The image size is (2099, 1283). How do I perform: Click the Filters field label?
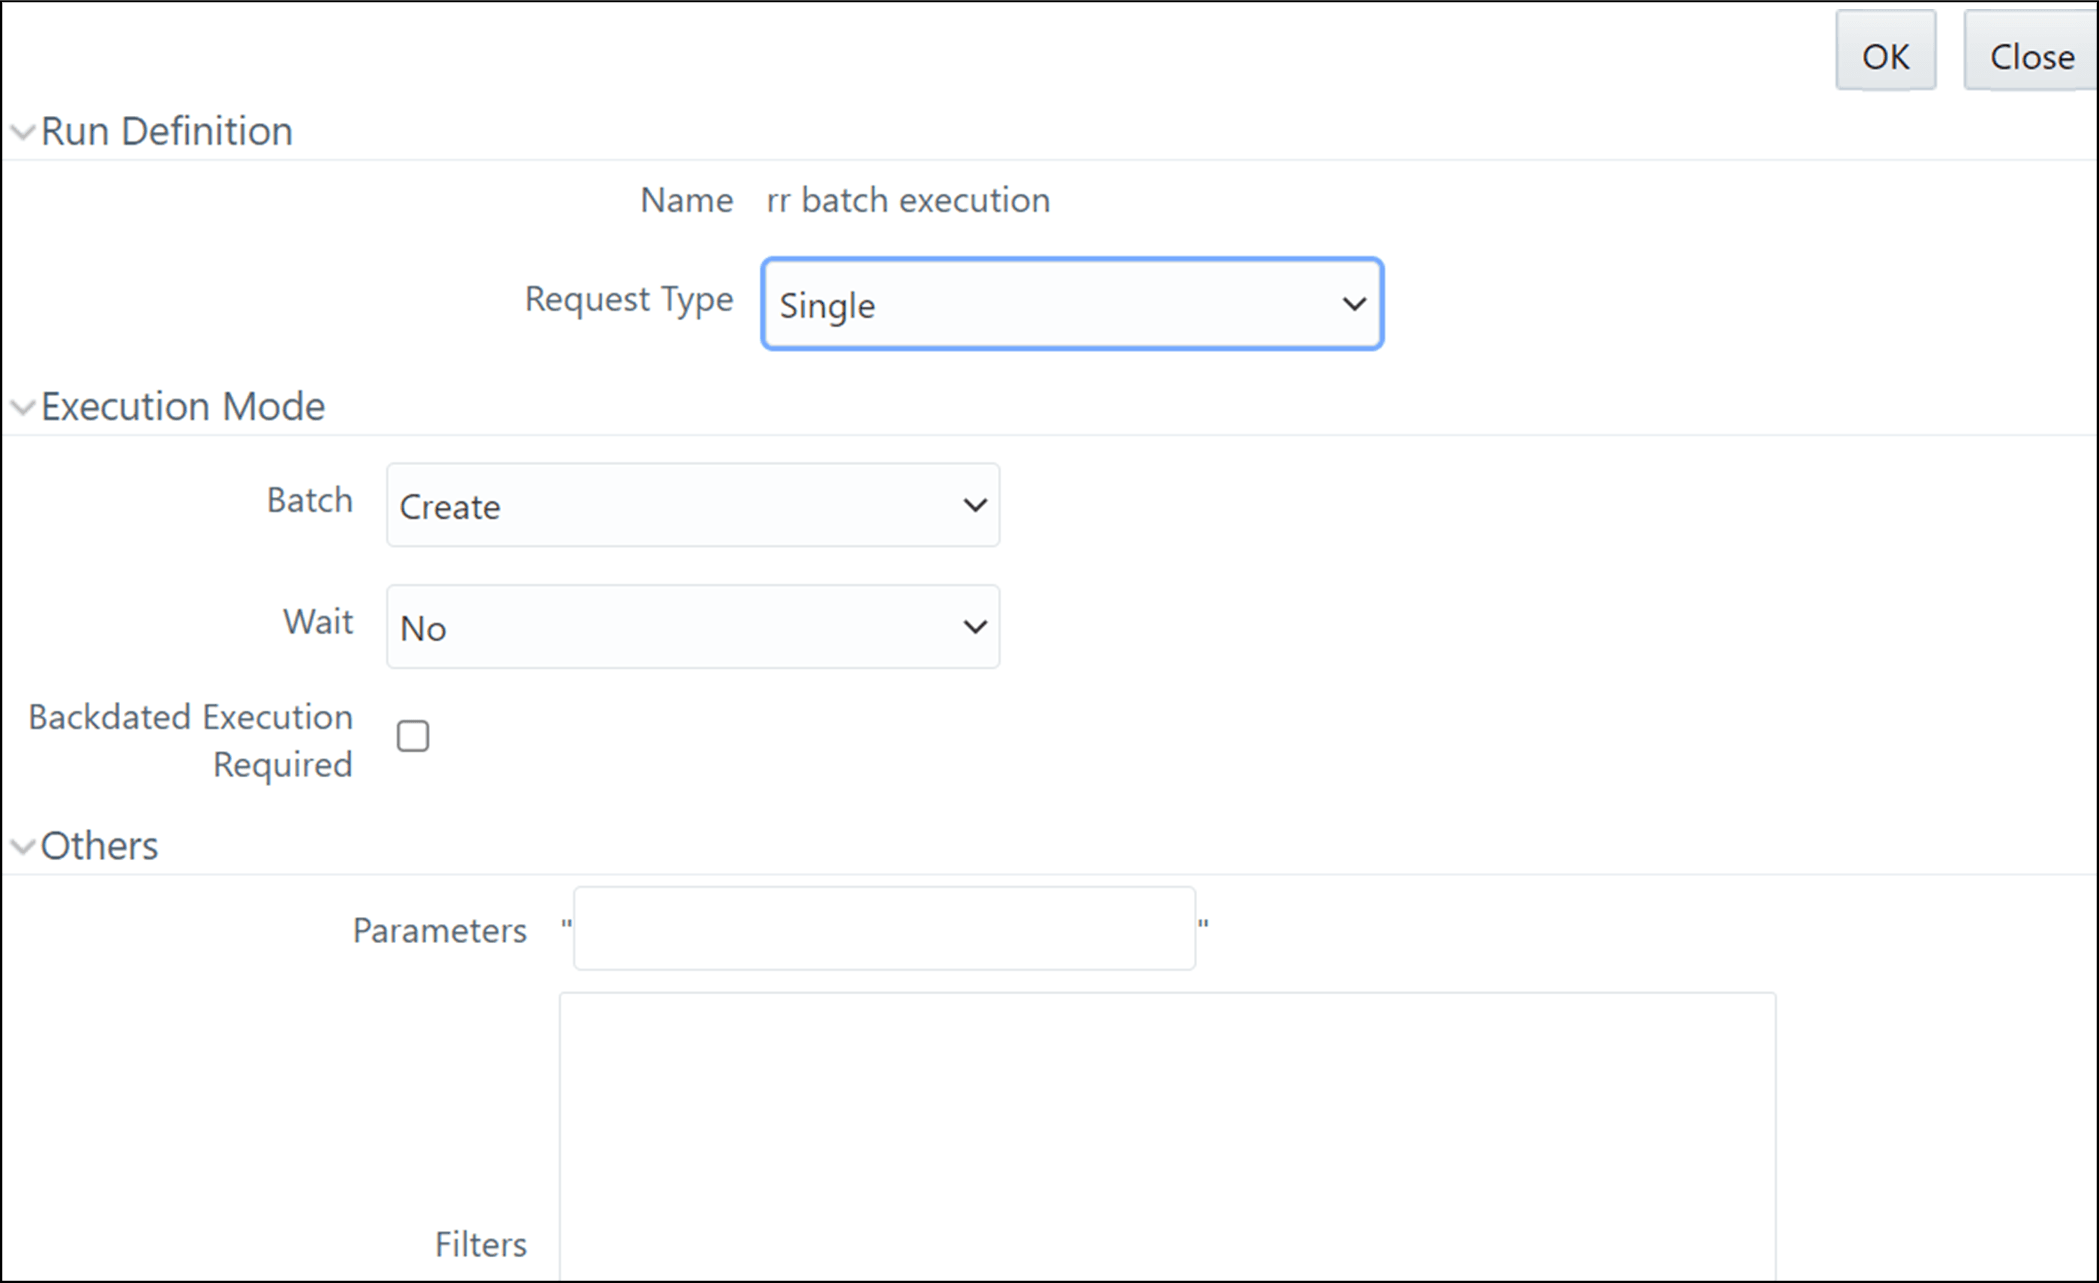480,1245
